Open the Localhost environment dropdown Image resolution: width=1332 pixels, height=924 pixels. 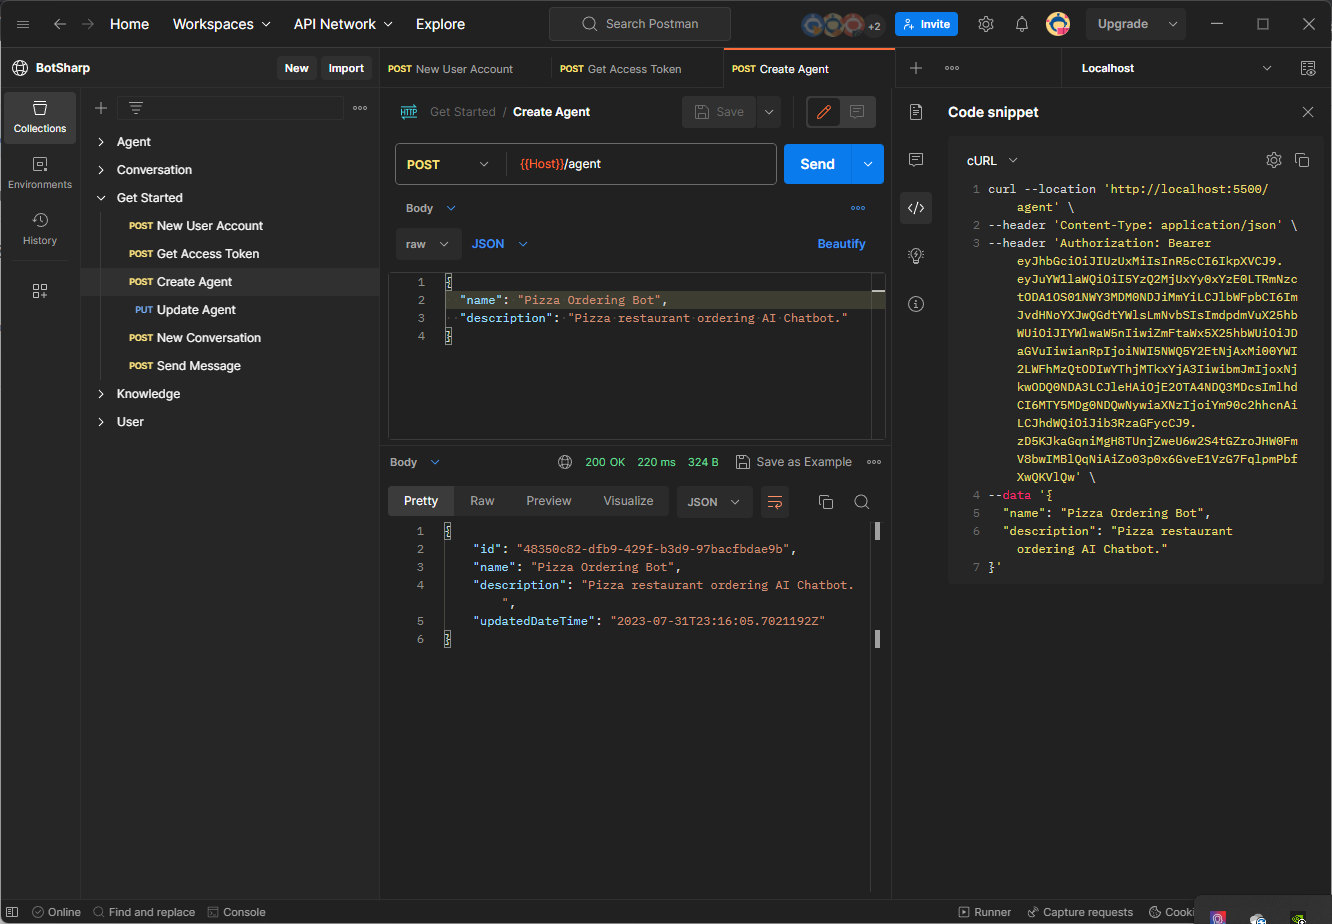coord(1177,68)
